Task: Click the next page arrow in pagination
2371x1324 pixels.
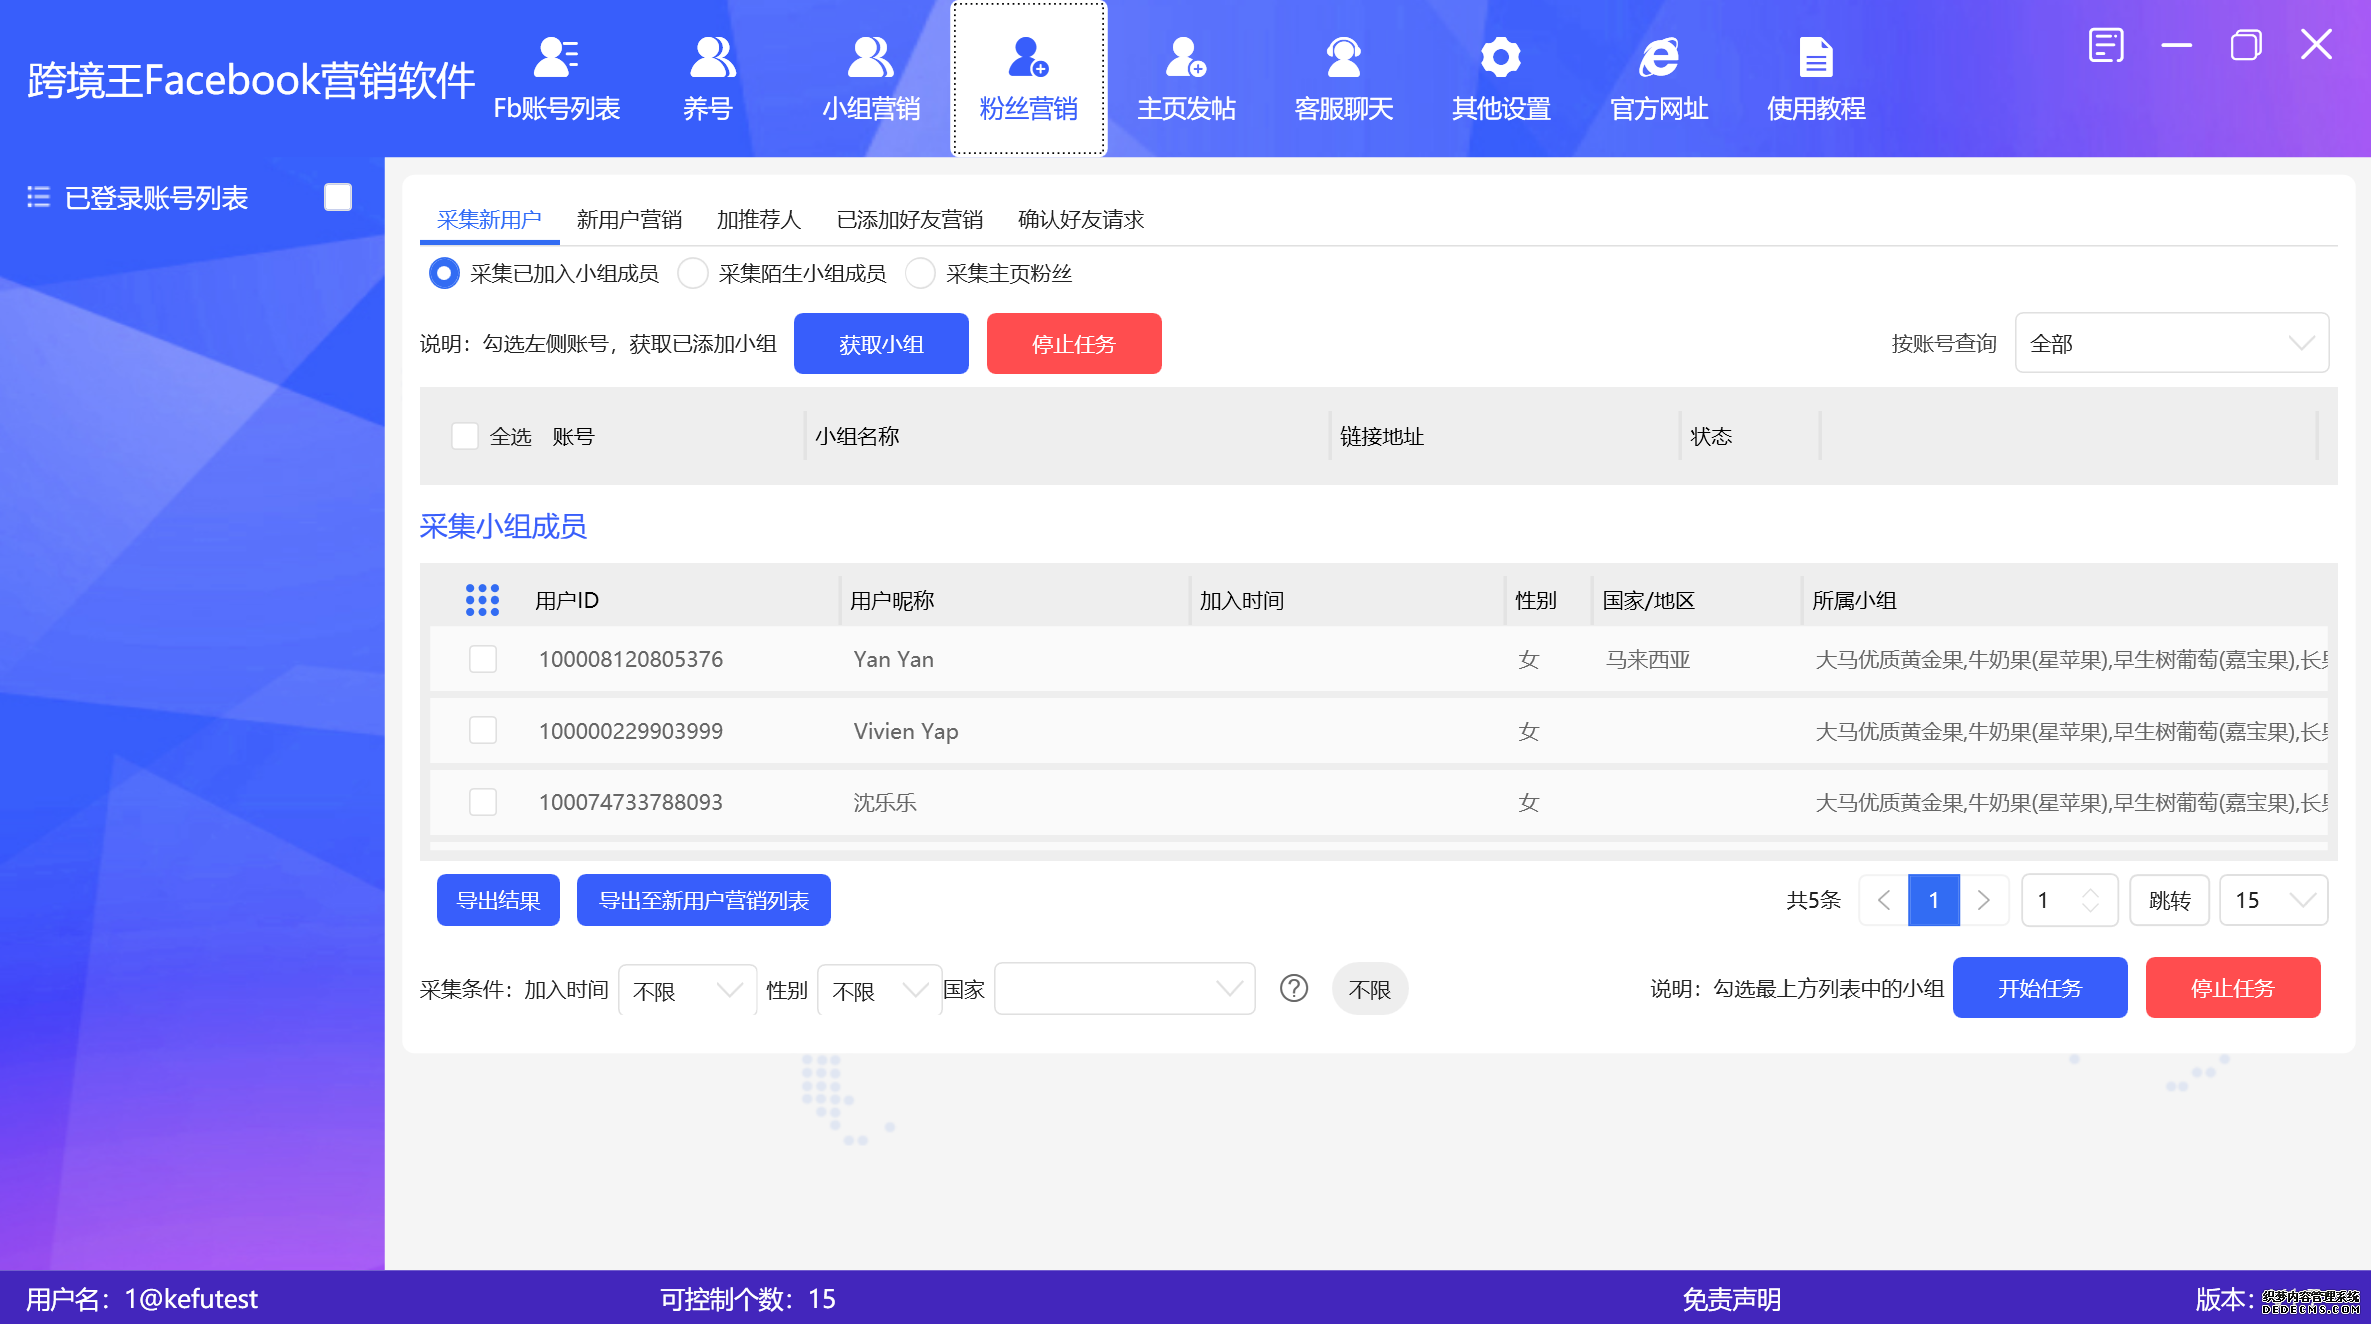Action: (1985, 900)
